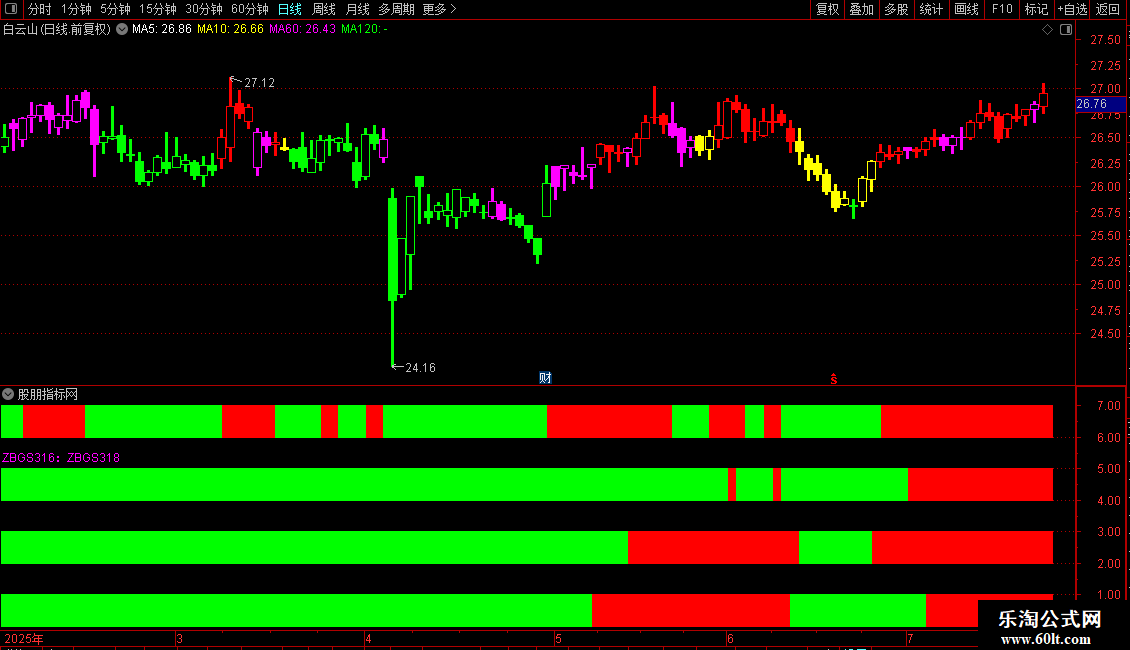Expand the 股朋指标网 indicator dropdown
1130x650 pixels.
click(8, 394)
